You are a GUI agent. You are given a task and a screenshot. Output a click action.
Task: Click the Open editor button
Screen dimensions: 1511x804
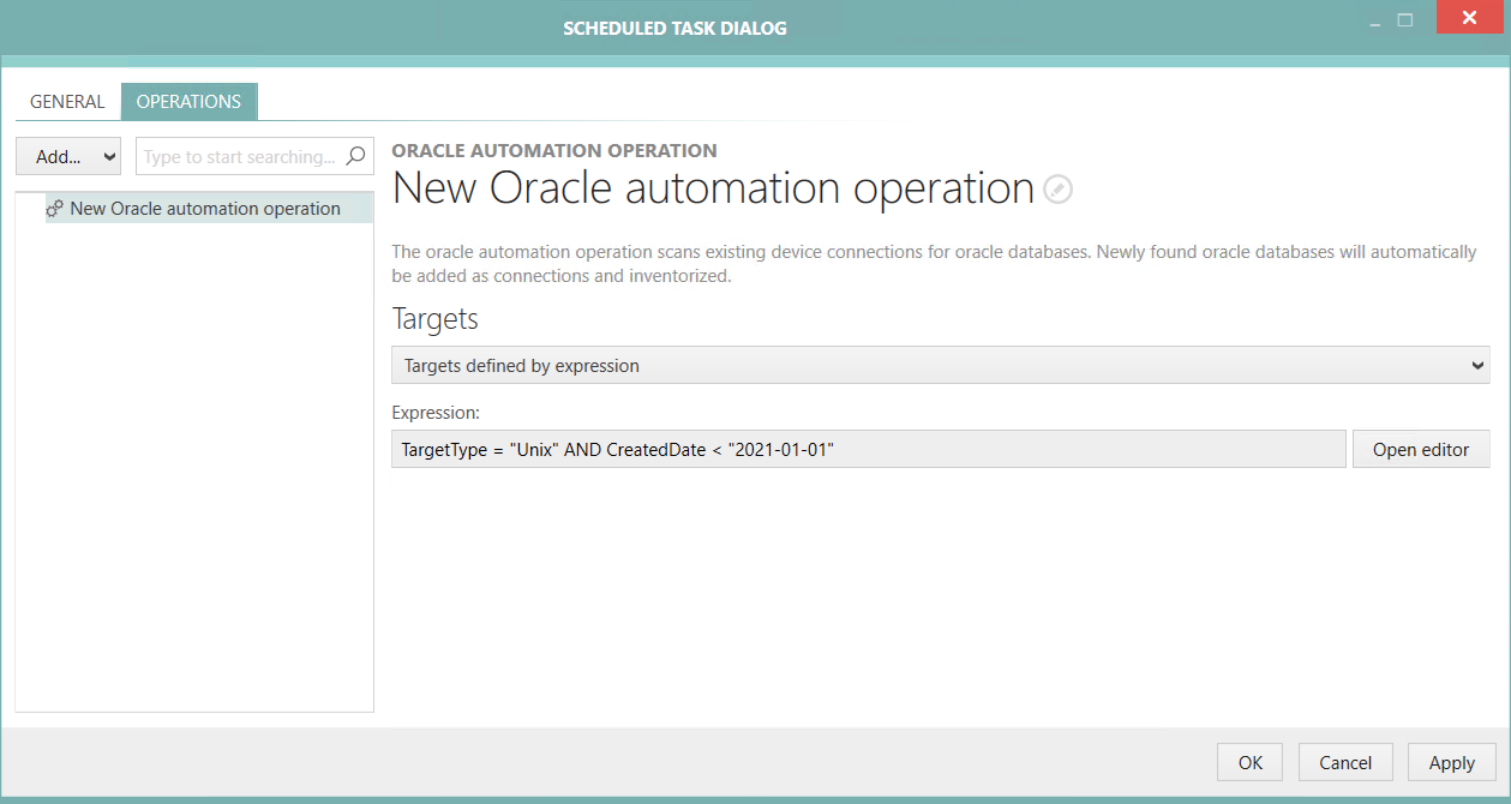click(1421, 449)
